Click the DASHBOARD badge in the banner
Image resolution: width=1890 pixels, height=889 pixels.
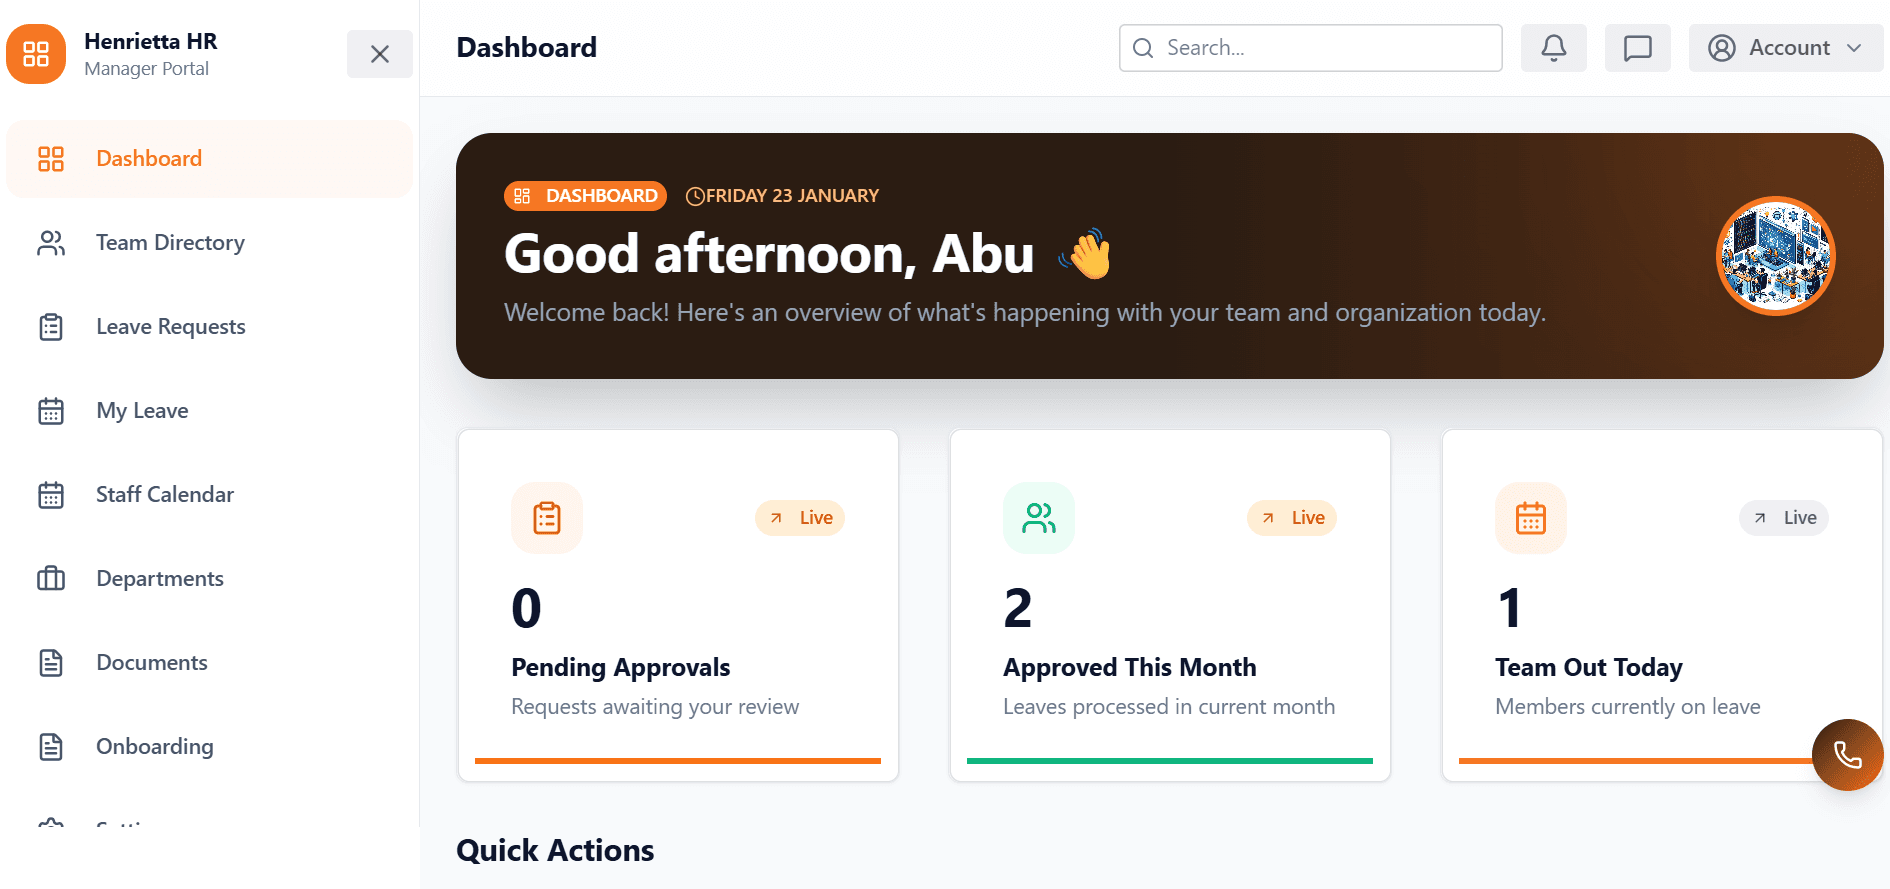tap(585, 195)
